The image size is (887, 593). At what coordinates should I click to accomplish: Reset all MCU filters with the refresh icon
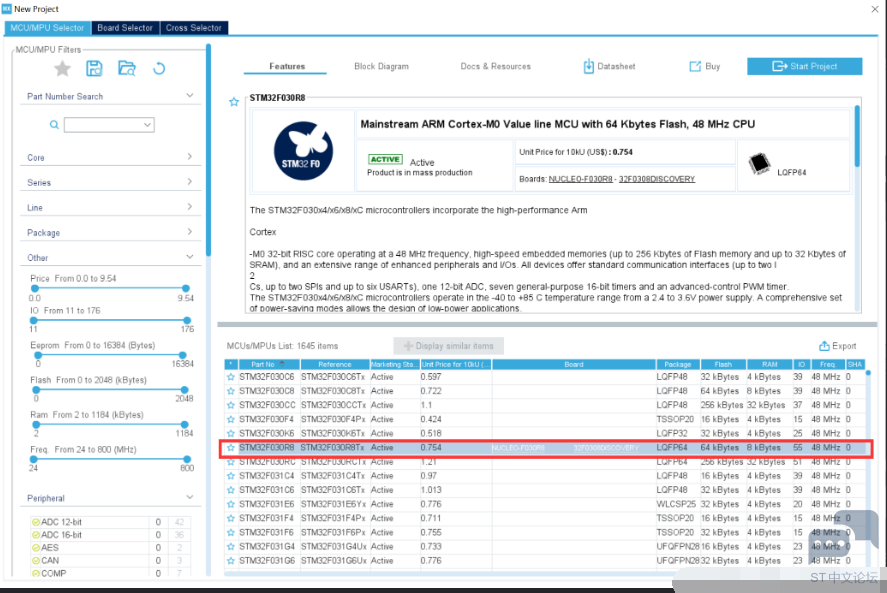[x=159, y=68]
